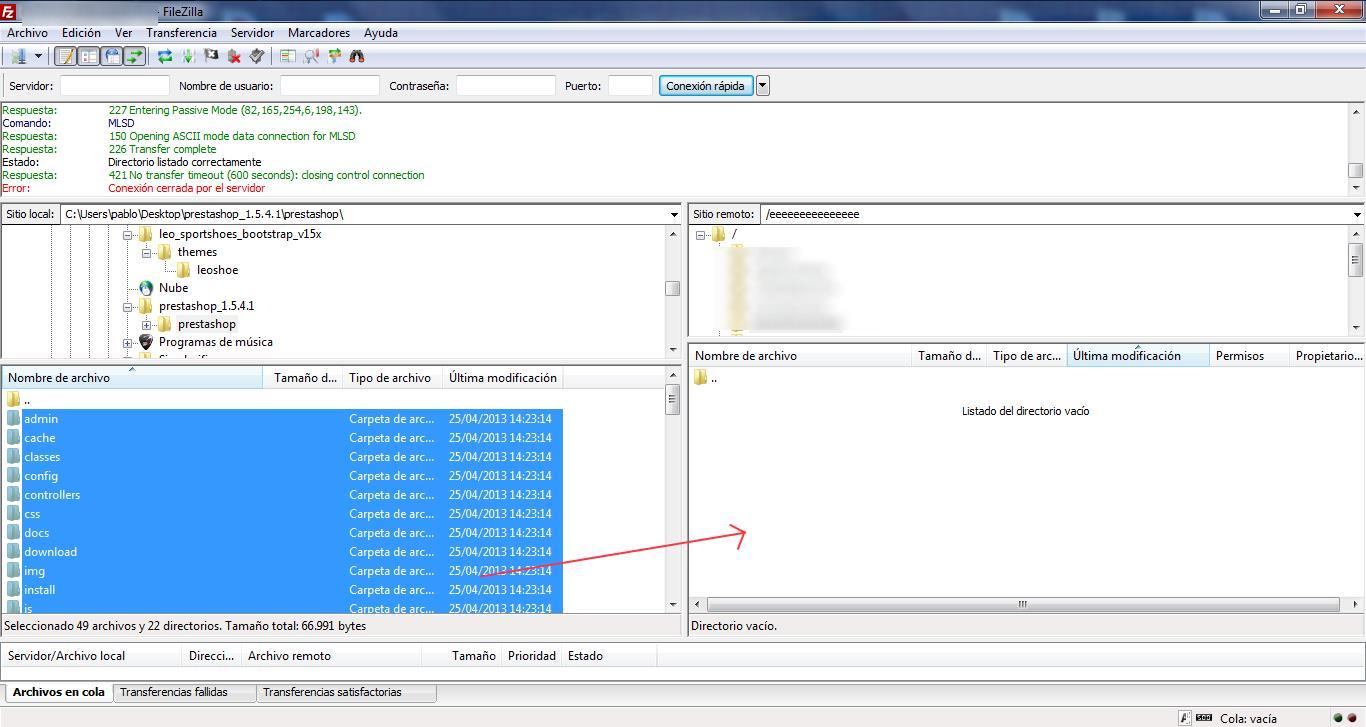Collapse the prestashop_1.5.4.1 tree folder
The height and width of the screenshot is (727, 1366).
[128, 306]
